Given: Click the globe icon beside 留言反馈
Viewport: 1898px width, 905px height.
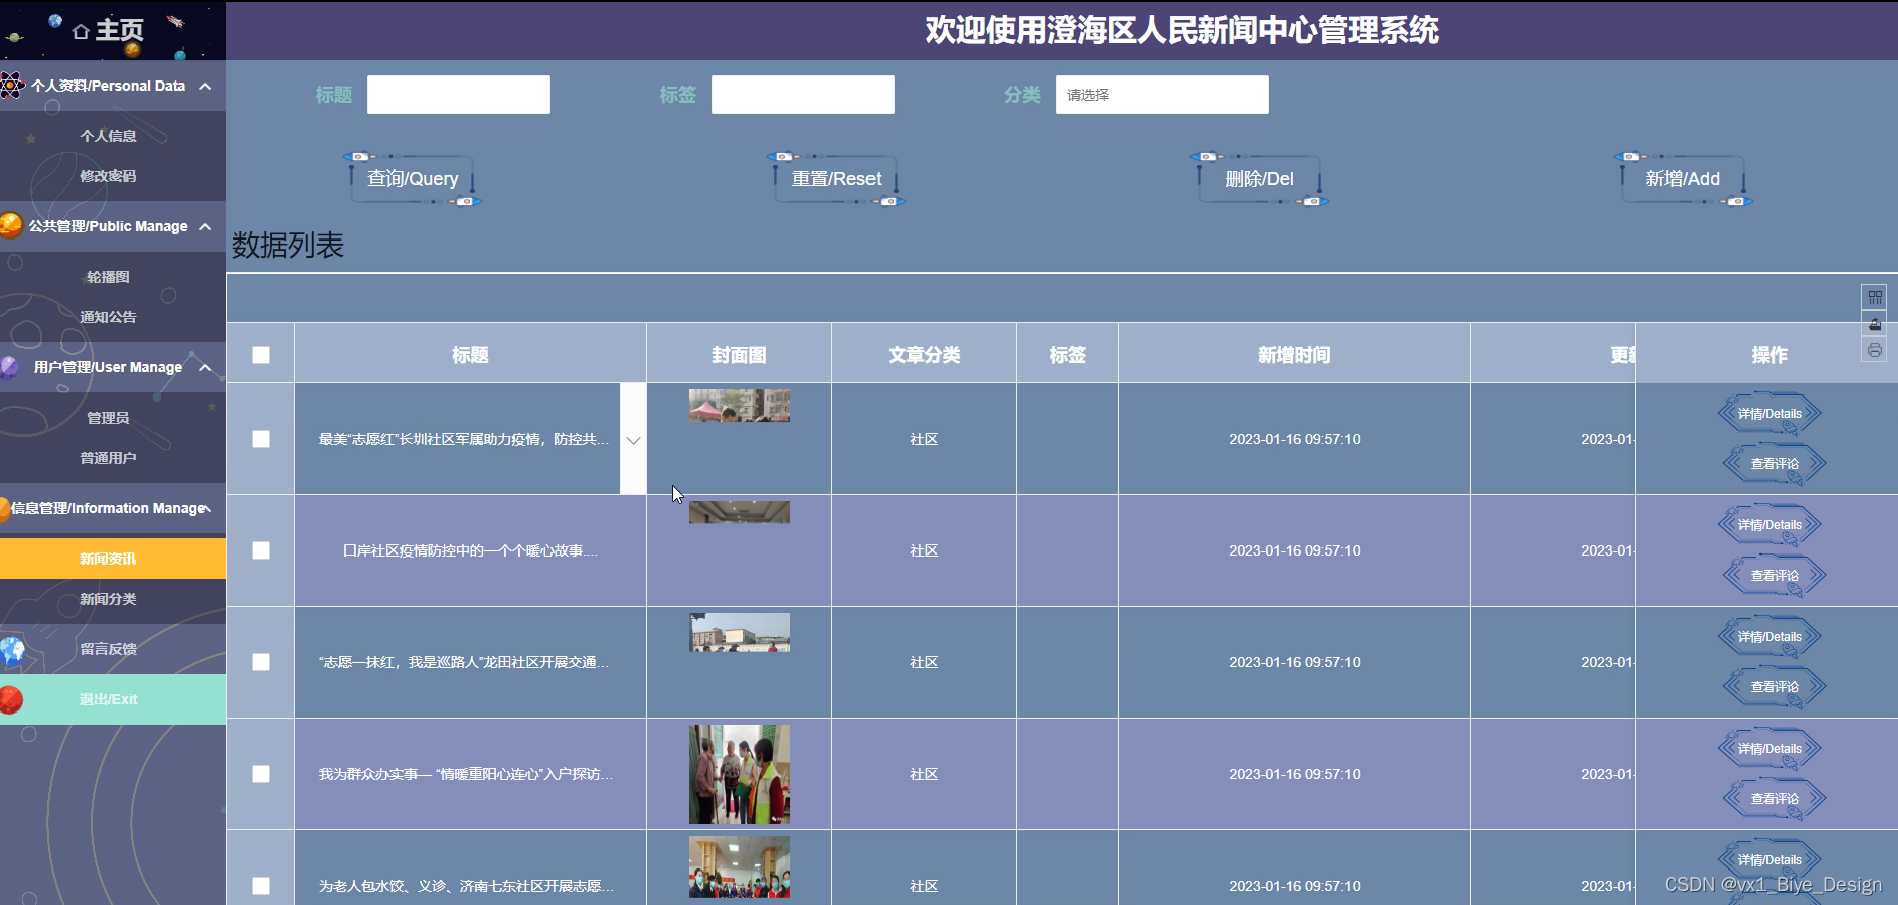Looking at the screenshot, I should pos(12,650).
